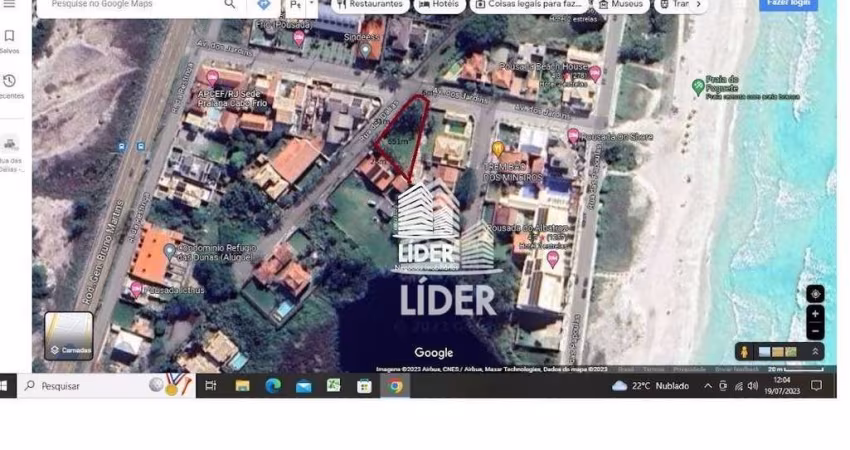Open File Explorer from the taskbar
Viewport: 850px width, 450px height.
tap(242, 385)
